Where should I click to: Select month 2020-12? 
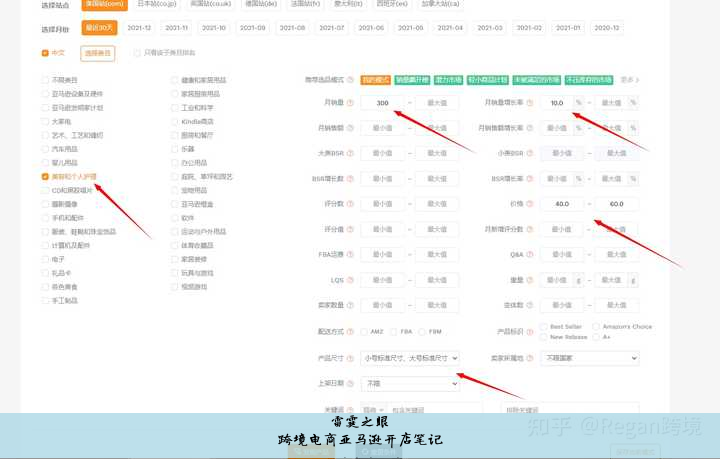[x=607, y=28]
